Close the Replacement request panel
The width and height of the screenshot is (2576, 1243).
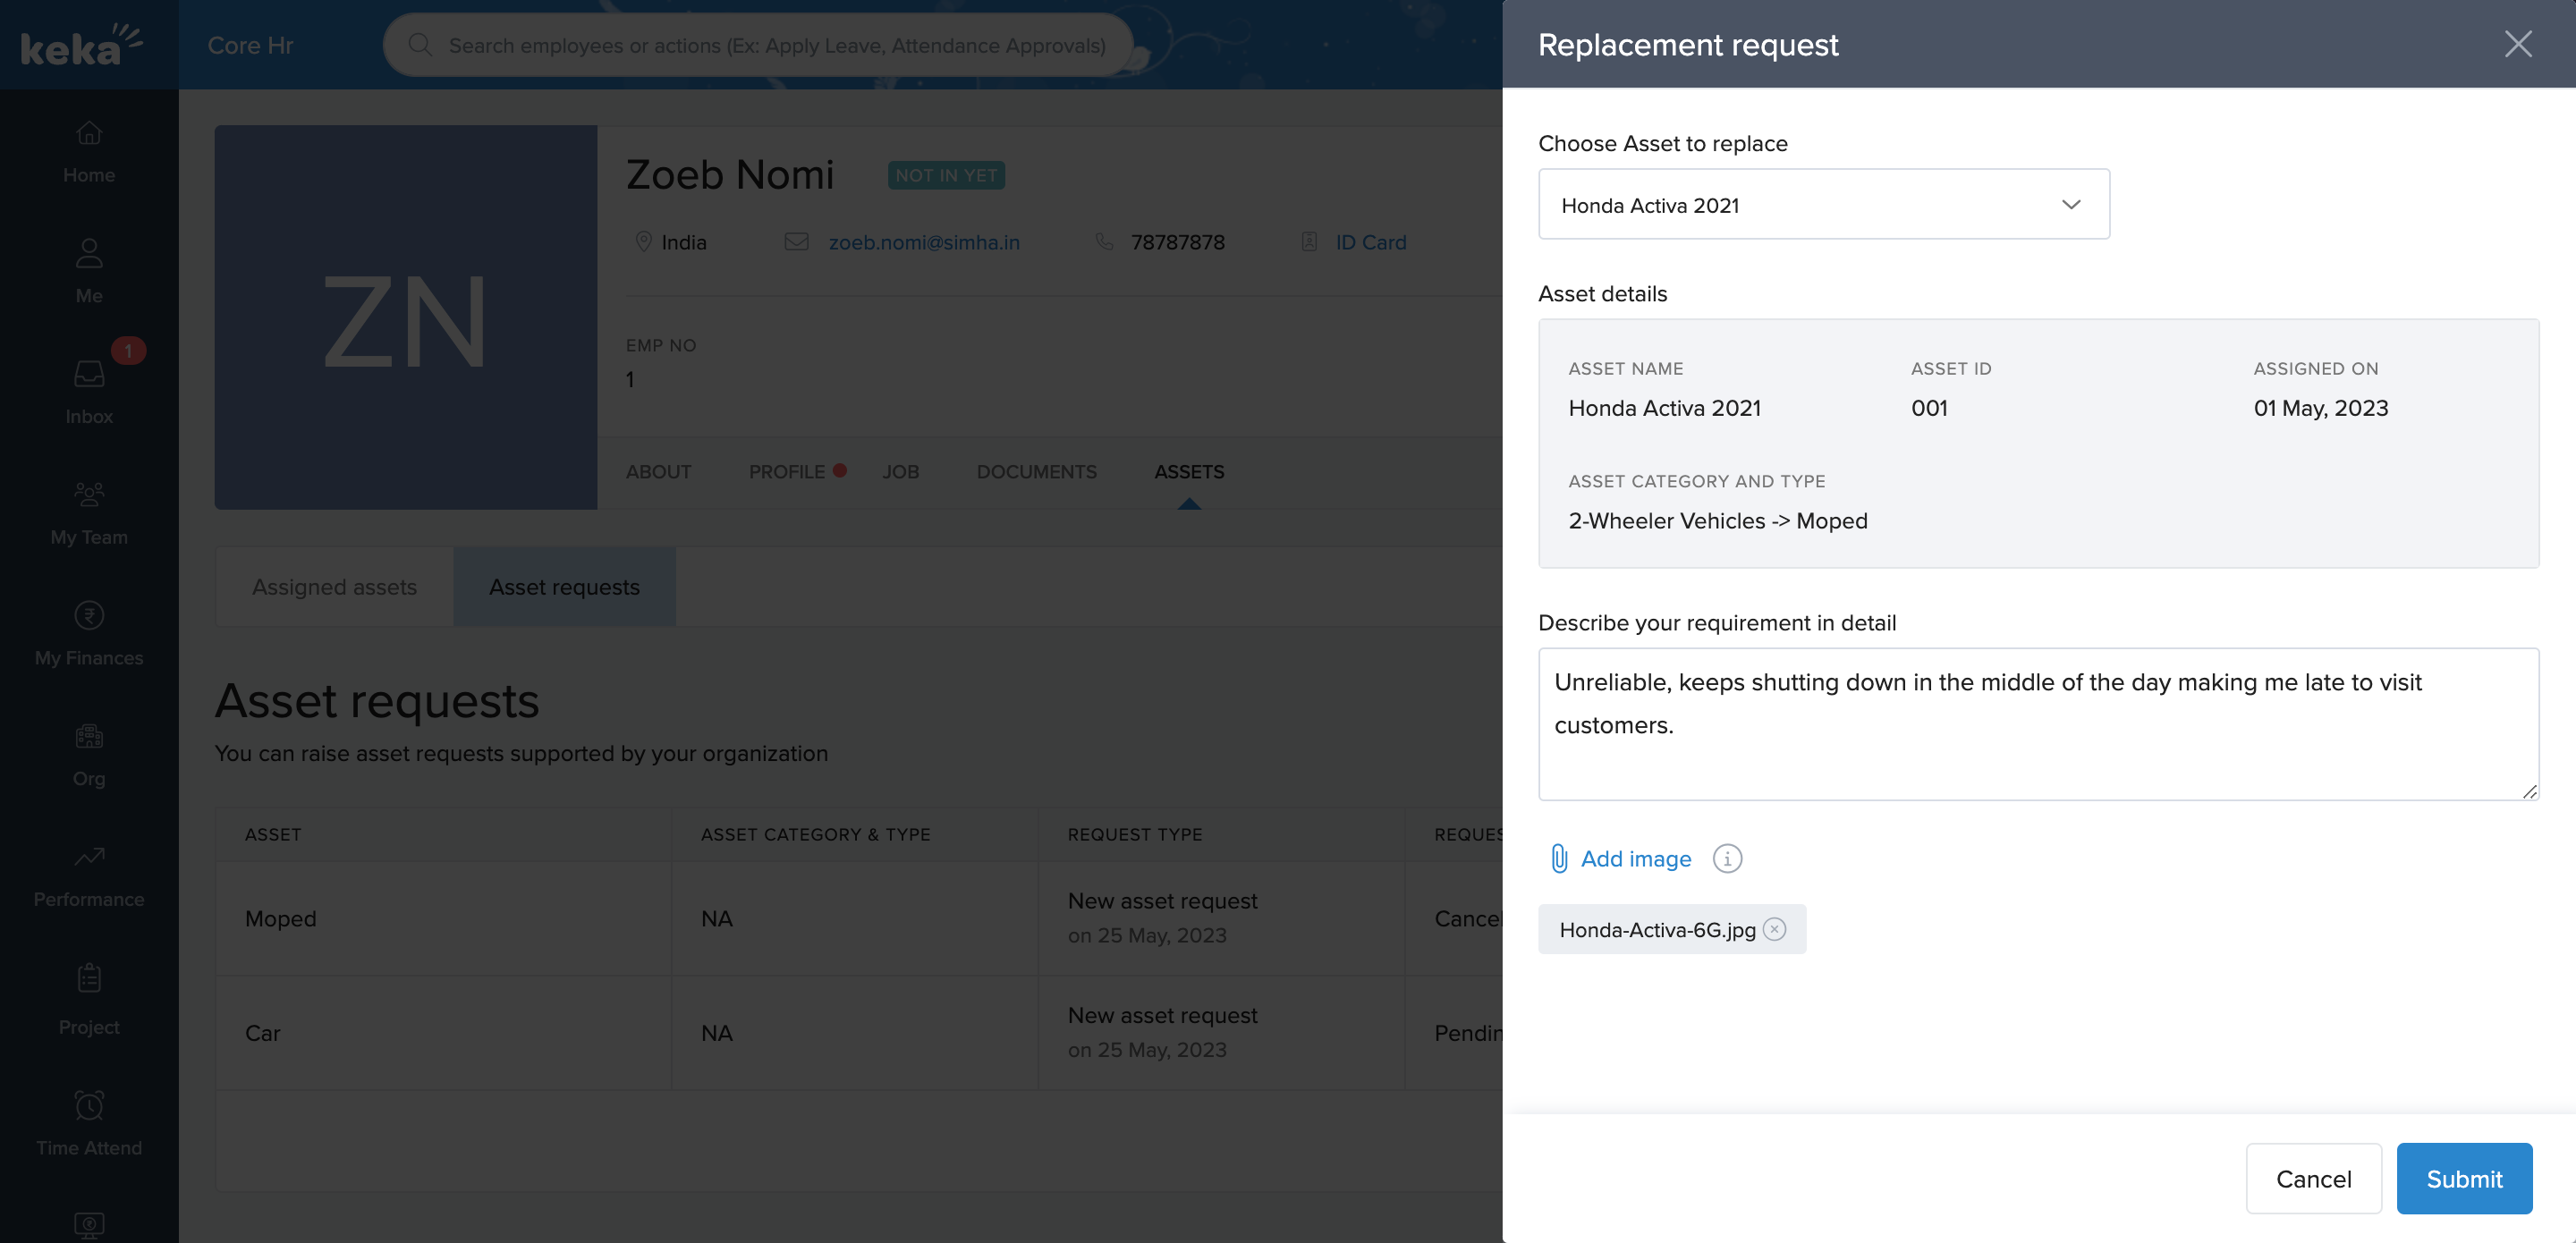point(2517,44)
